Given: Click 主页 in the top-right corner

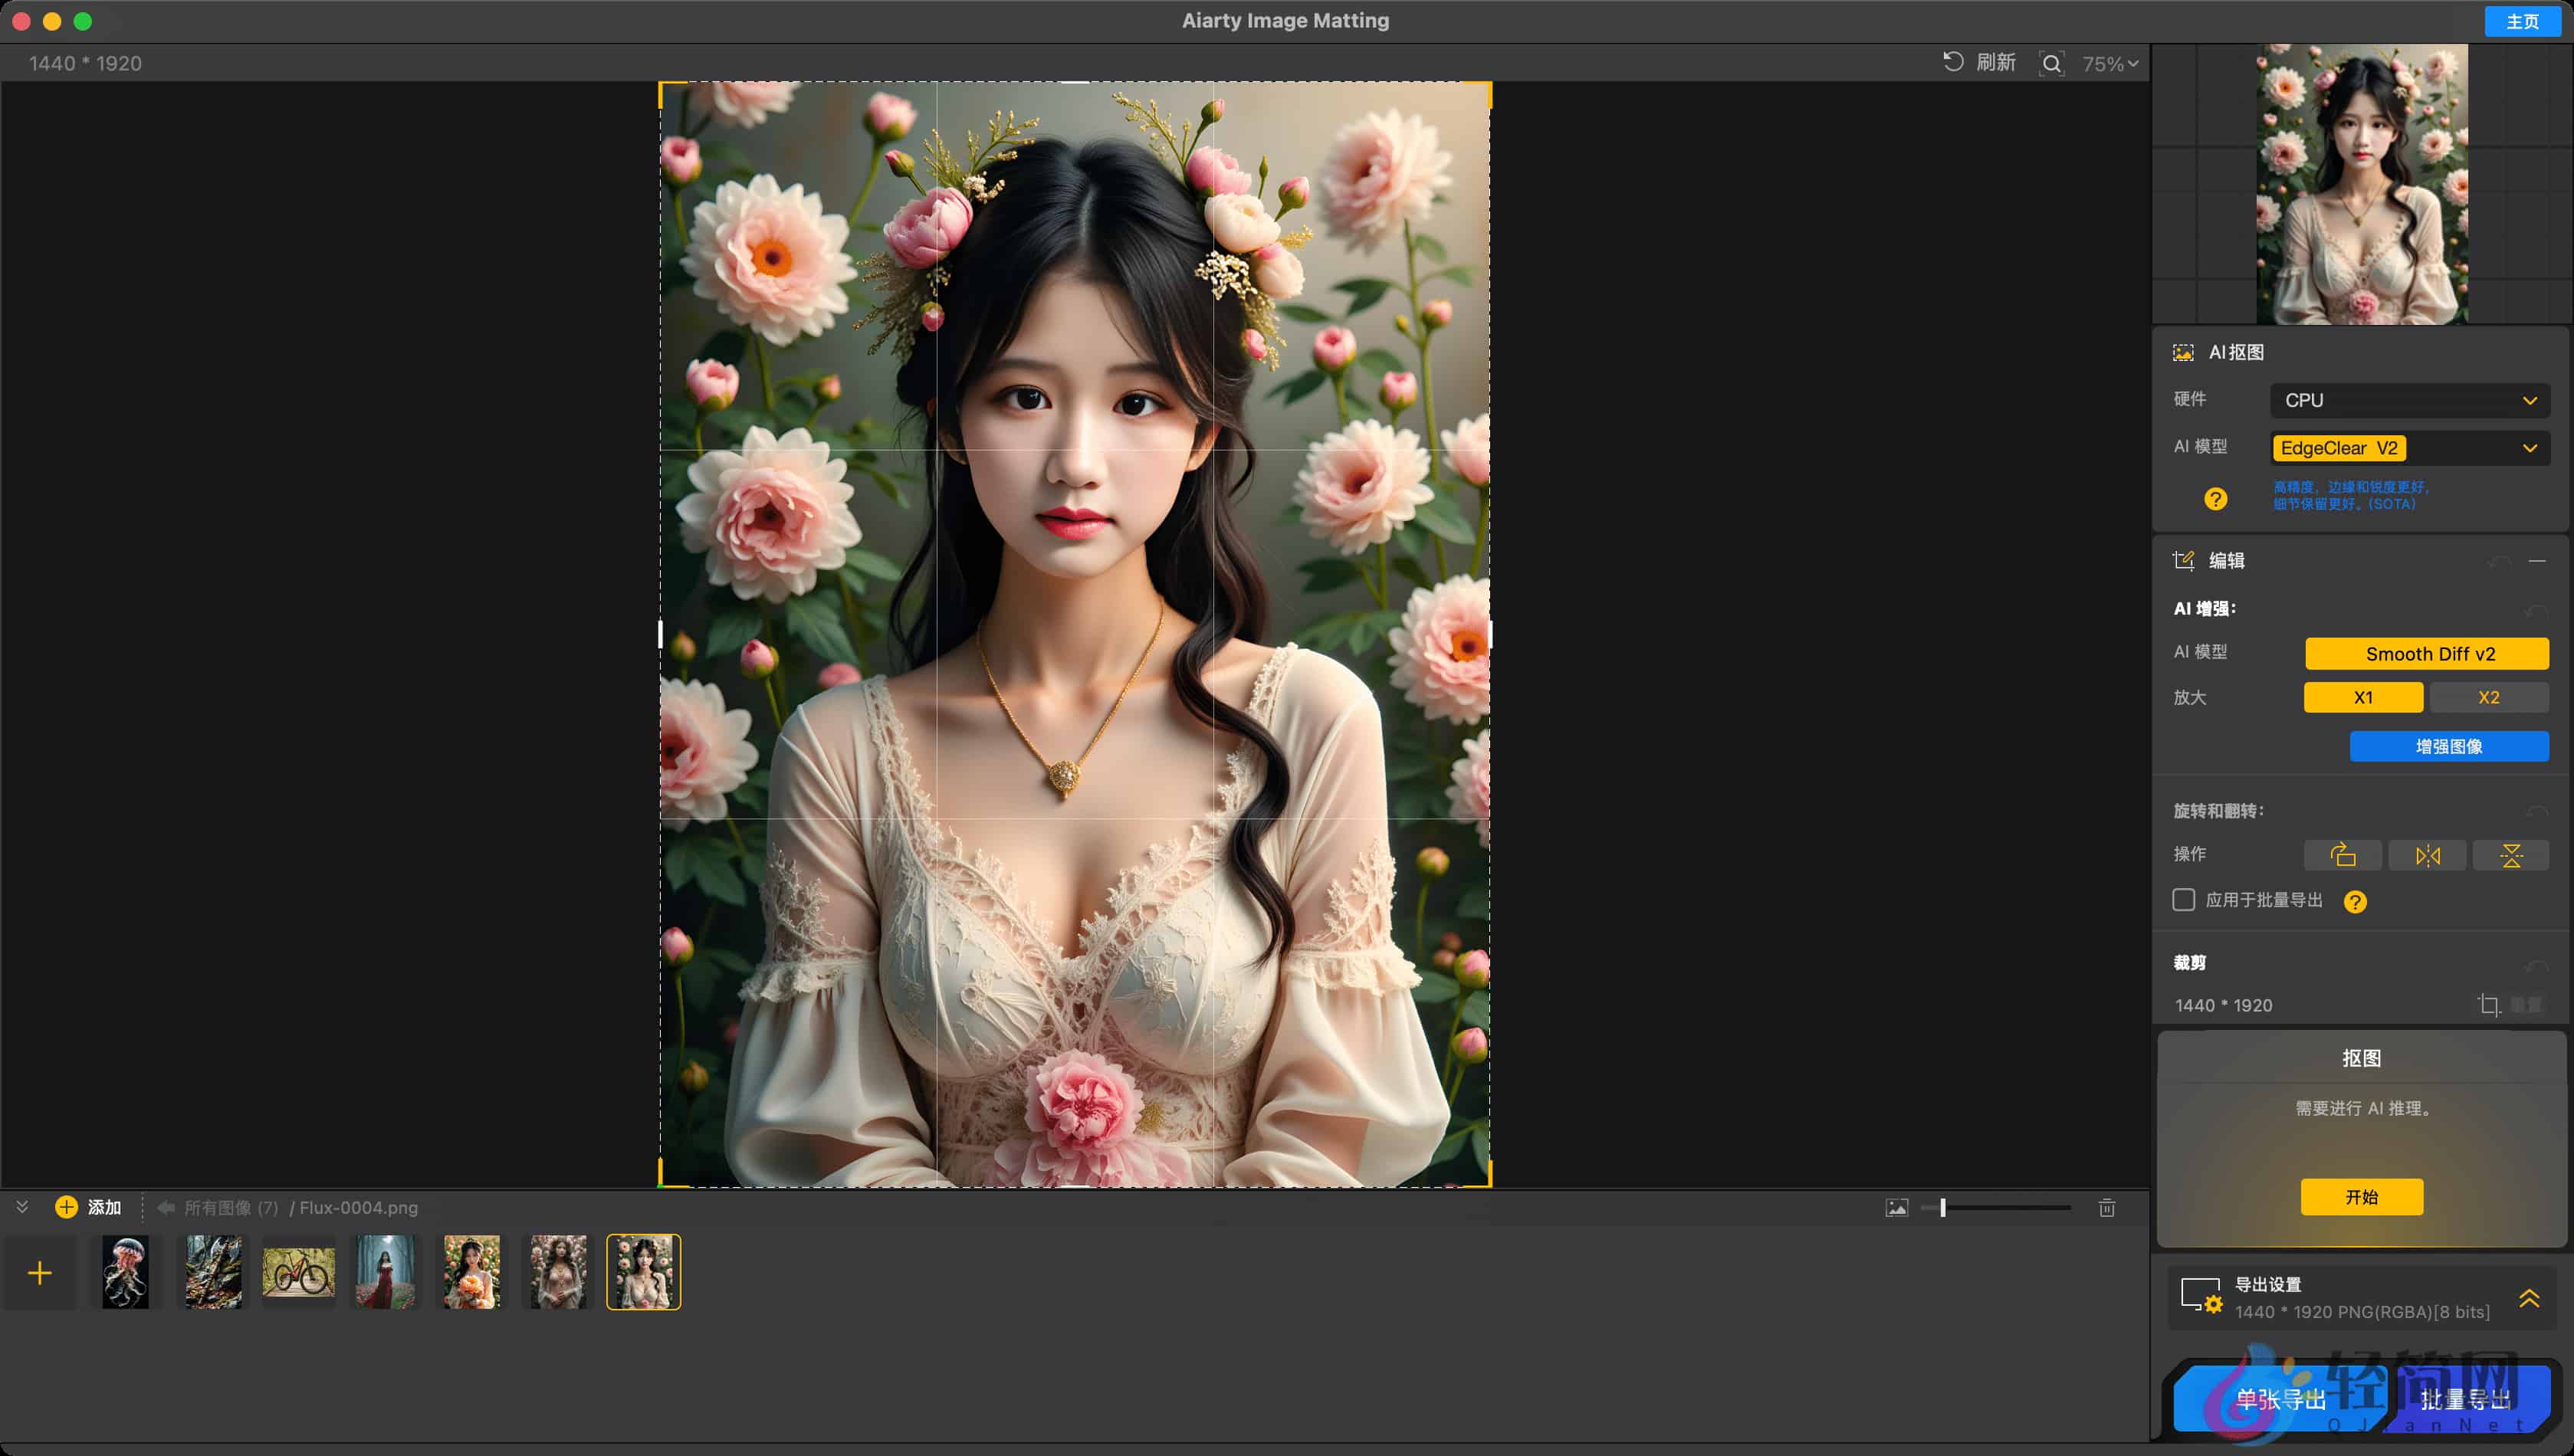Looking at the screenshot, I should click(x=2524, y=20).
